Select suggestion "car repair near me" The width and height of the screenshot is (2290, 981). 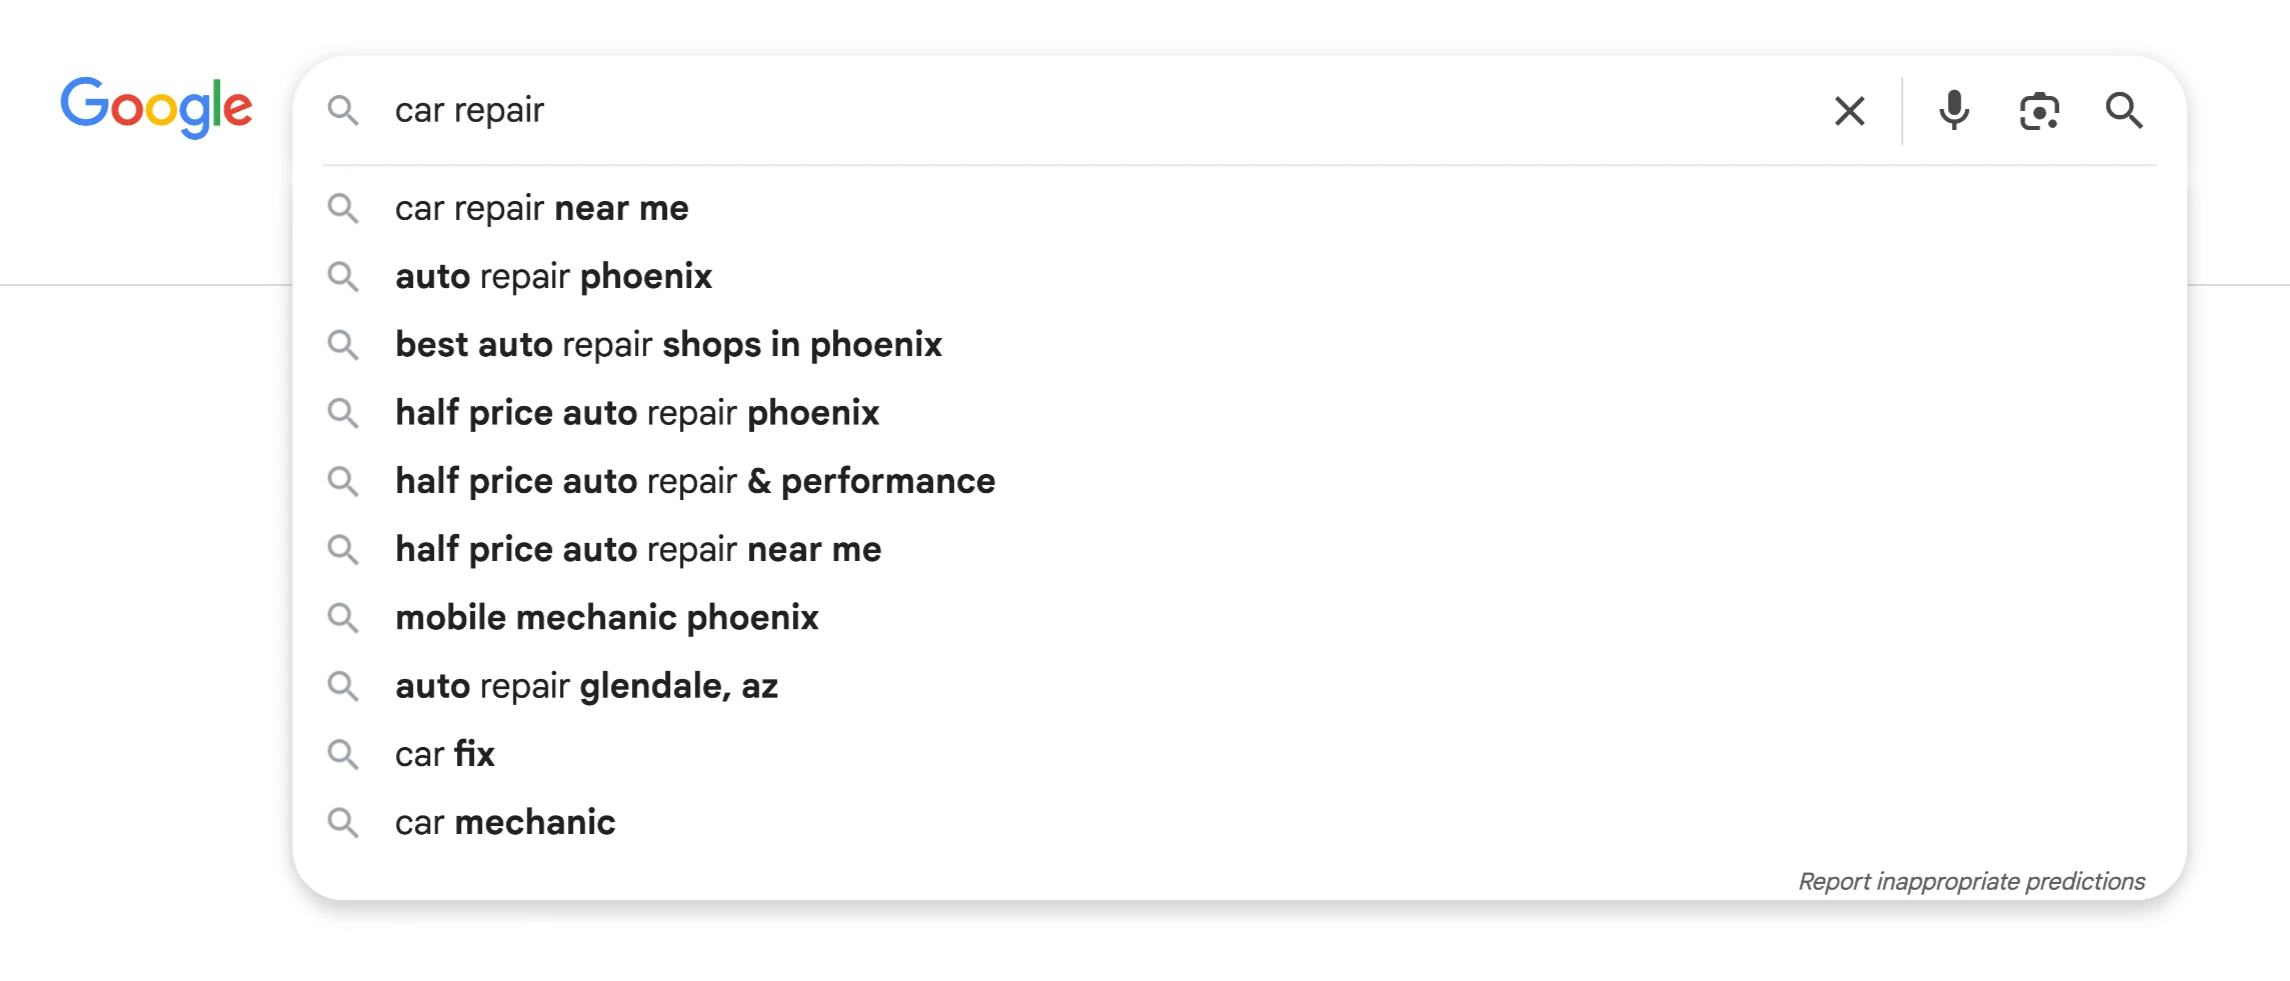coord(541,208)
